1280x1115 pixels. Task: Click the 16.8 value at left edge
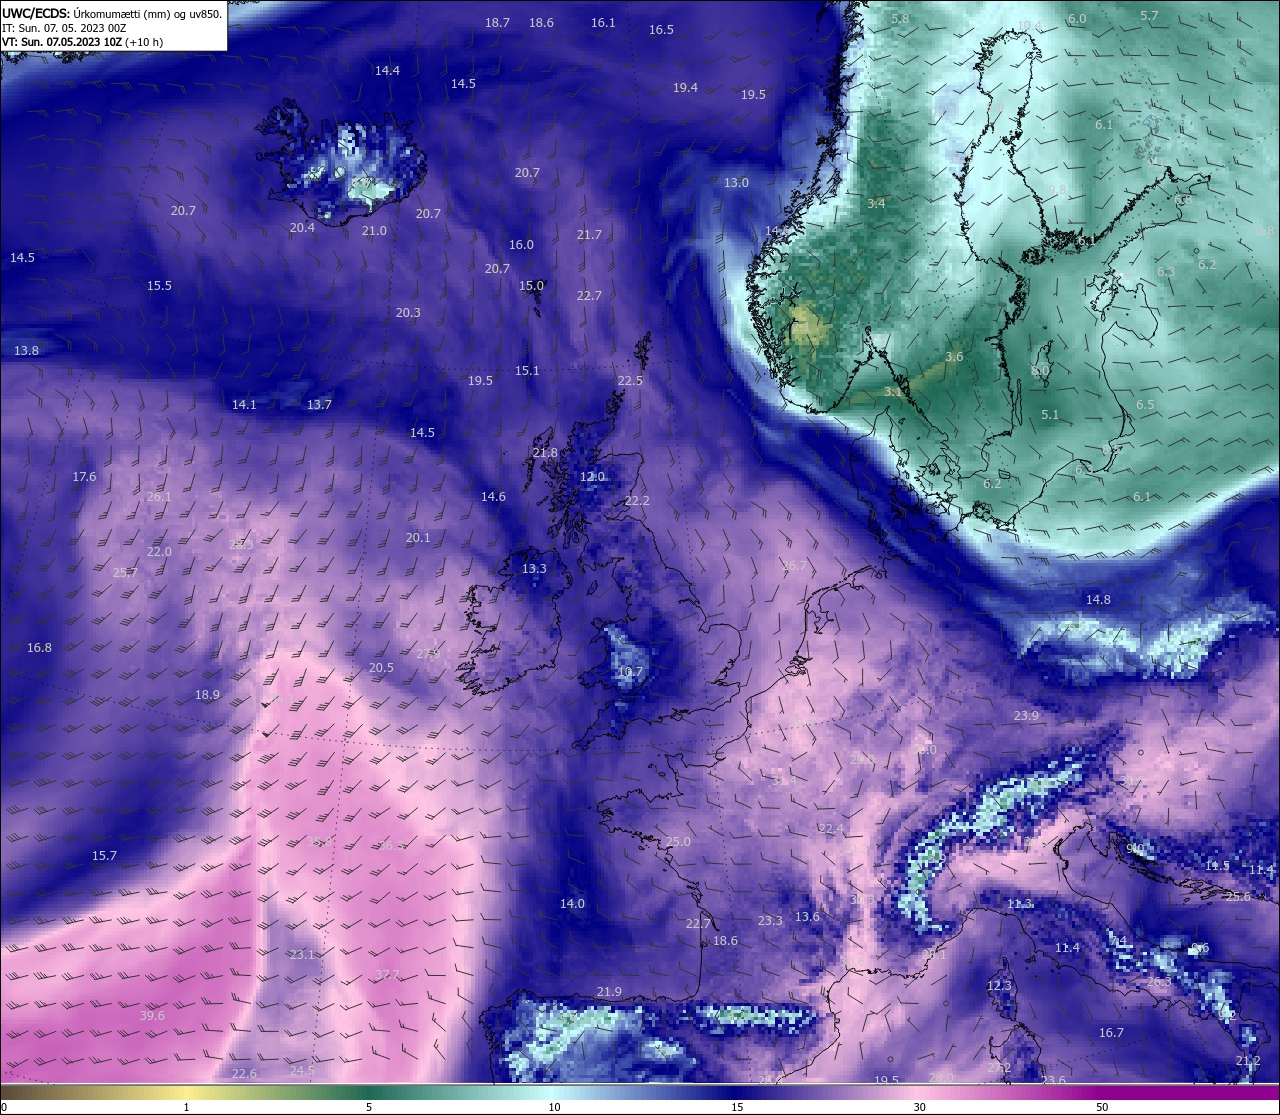click(39, 648)
